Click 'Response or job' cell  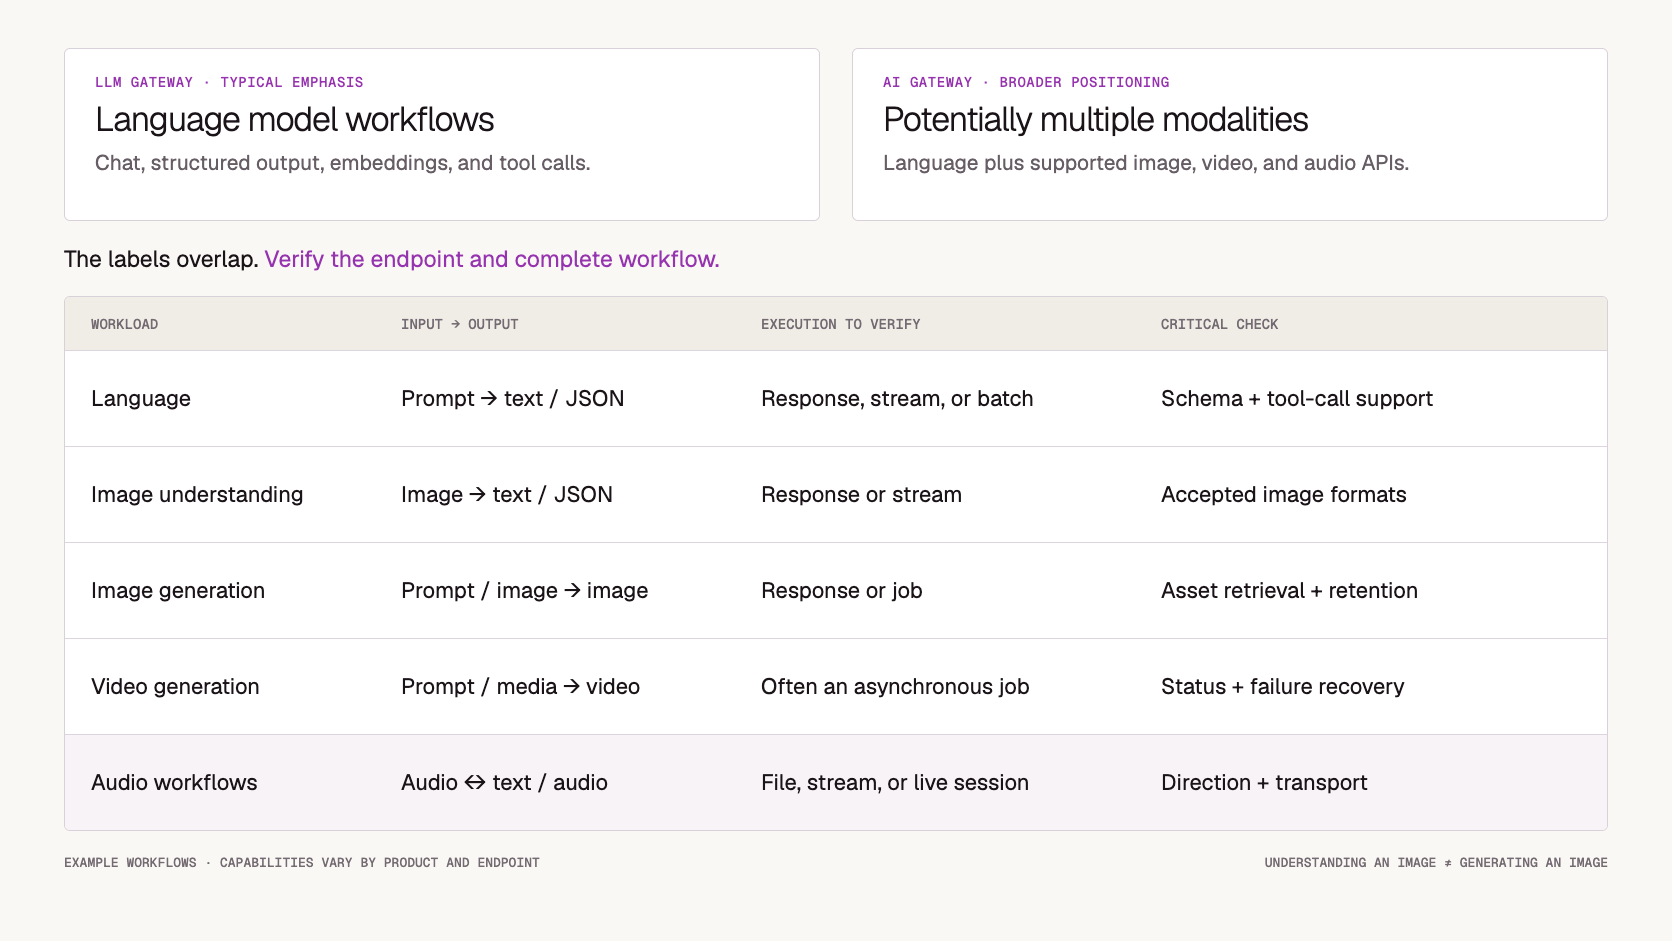click(x=841, y=591)
